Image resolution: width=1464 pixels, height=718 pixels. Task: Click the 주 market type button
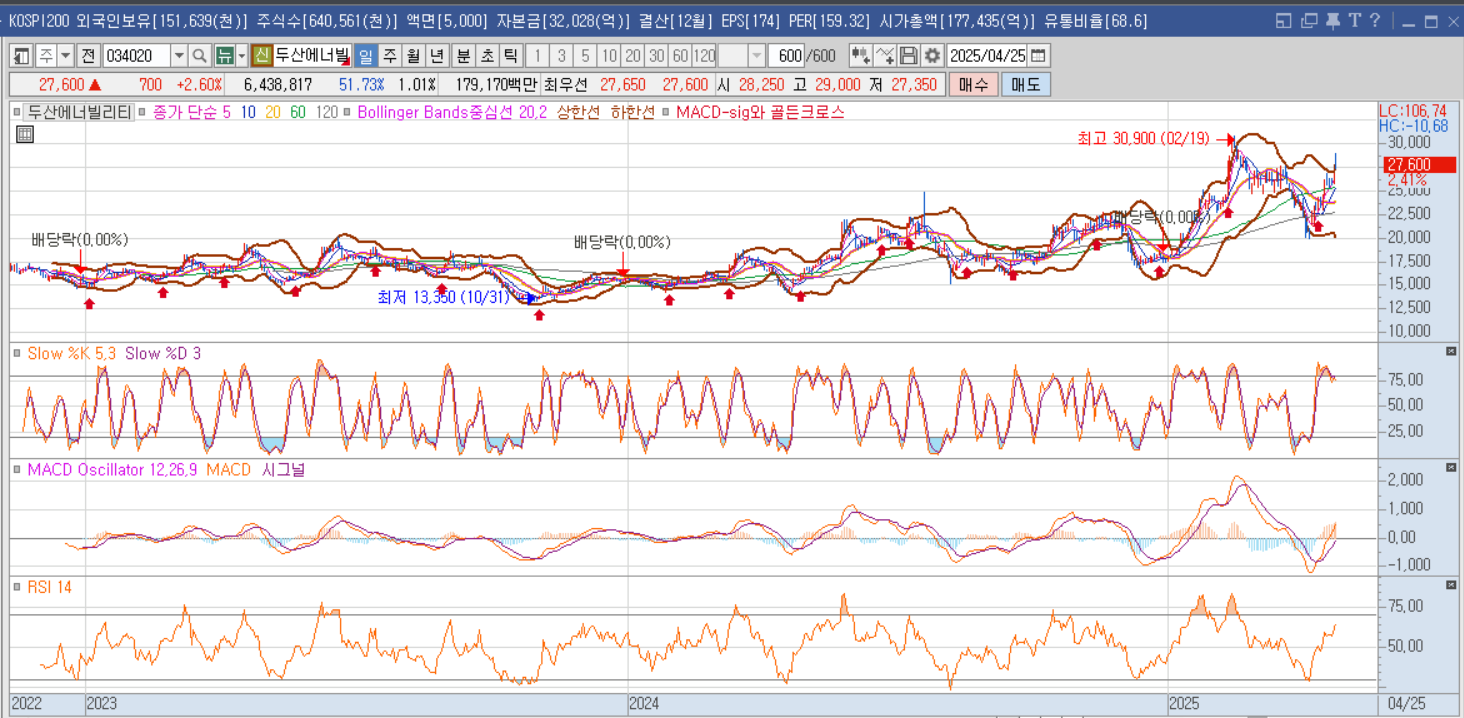tap(45, 56)
